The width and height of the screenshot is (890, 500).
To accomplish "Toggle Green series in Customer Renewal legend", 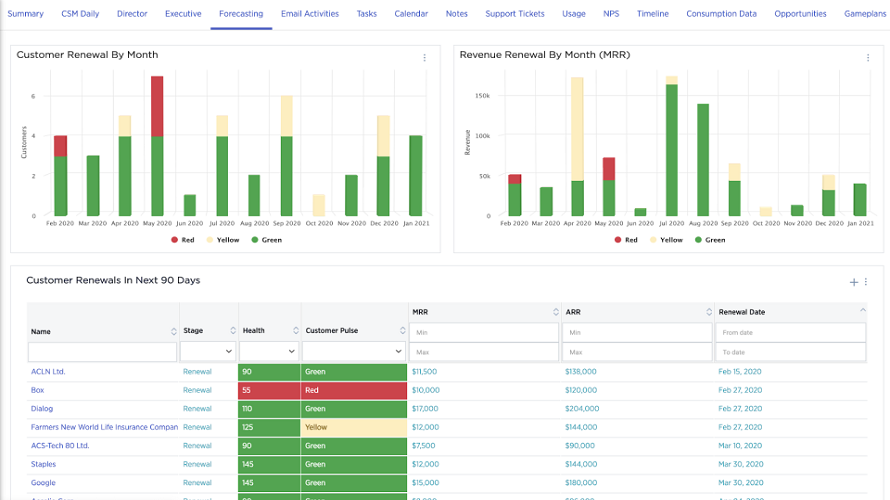I will click(x=267, y=240).
